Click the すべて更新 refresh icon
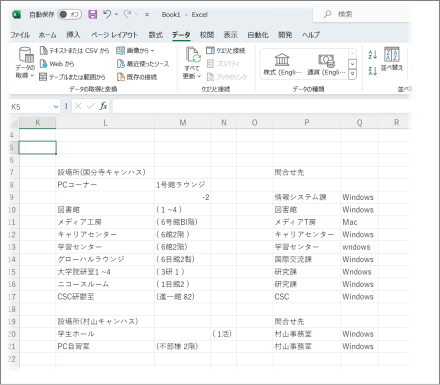 click(193, 55)
